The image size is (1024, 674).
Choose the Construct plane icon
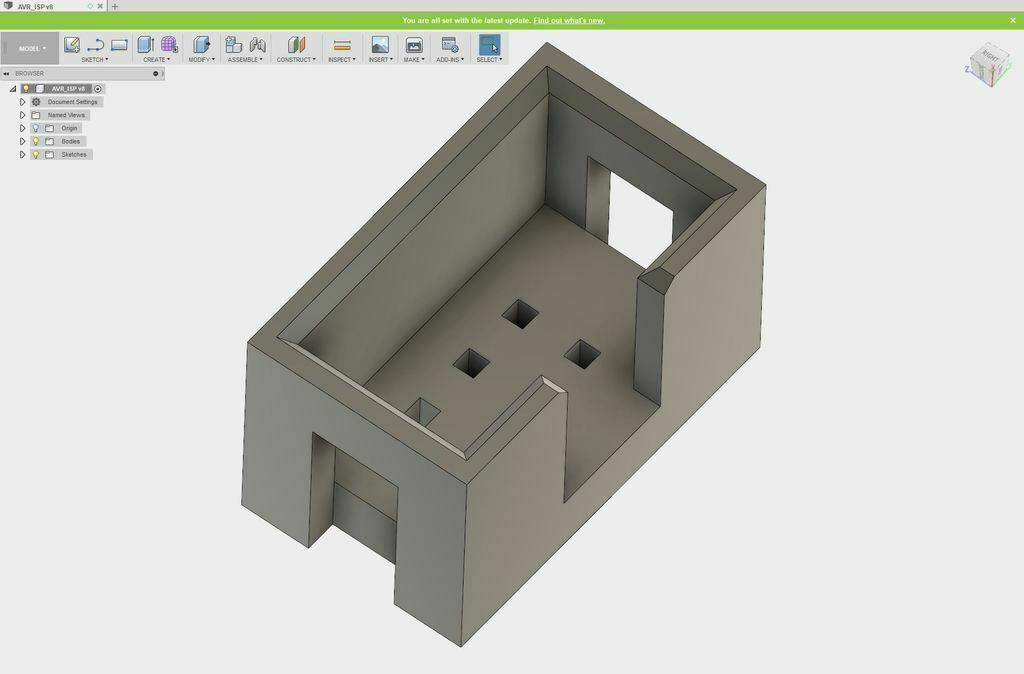coord(296,44)
